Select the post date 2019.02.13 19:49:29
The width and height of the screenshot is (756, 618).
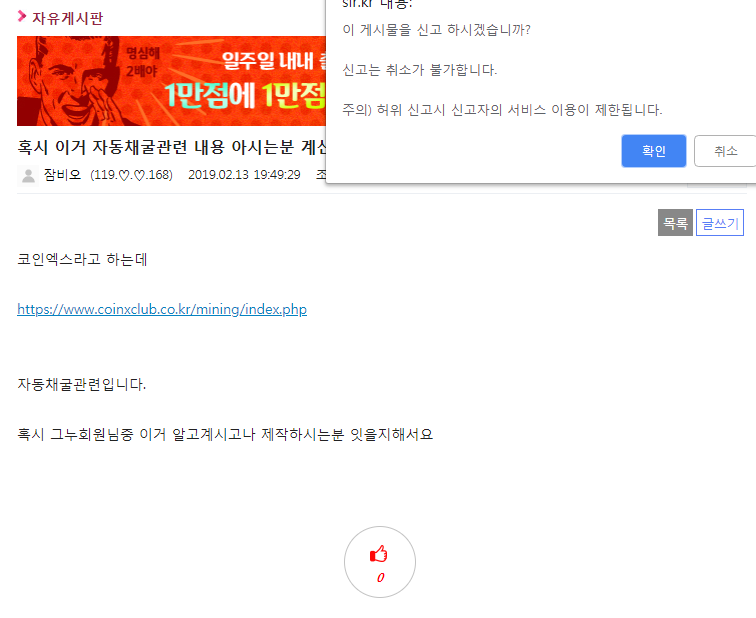point(244,175)
